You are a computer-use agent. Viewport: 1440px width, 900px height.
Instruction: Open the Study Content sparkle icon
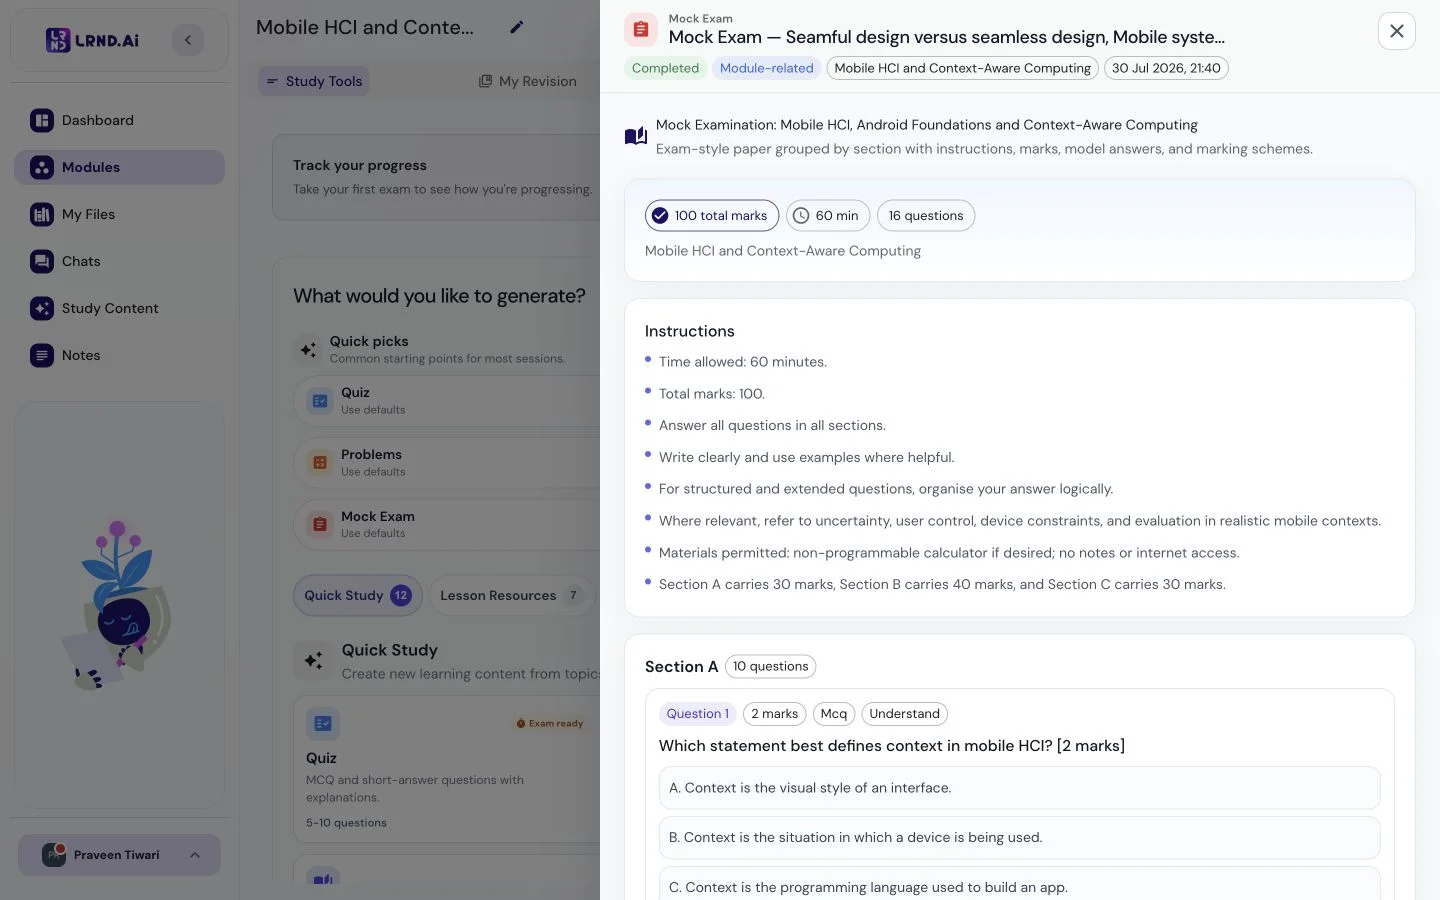tap(42, 308)
